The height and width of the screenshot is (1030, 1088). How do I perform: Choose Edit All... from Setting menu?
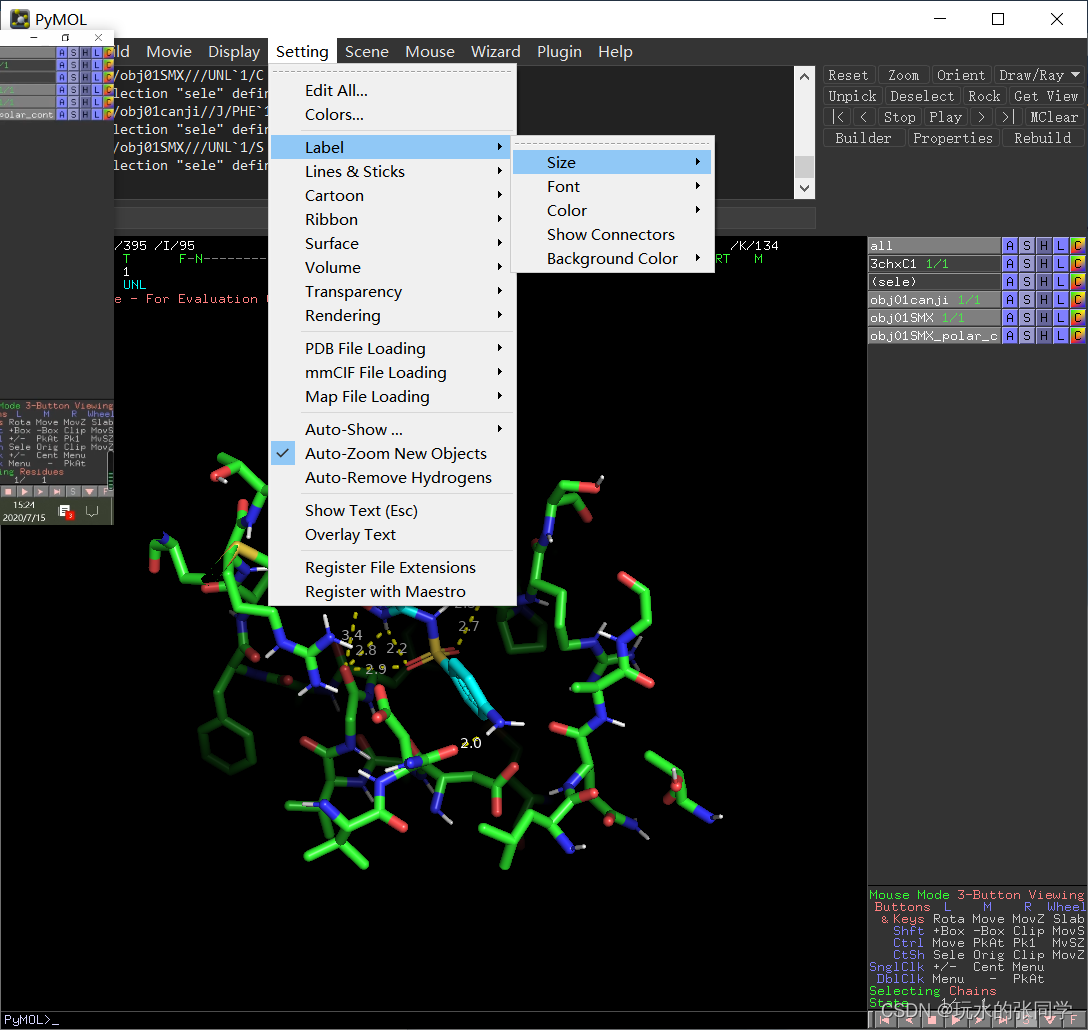(x=392, y=91)
